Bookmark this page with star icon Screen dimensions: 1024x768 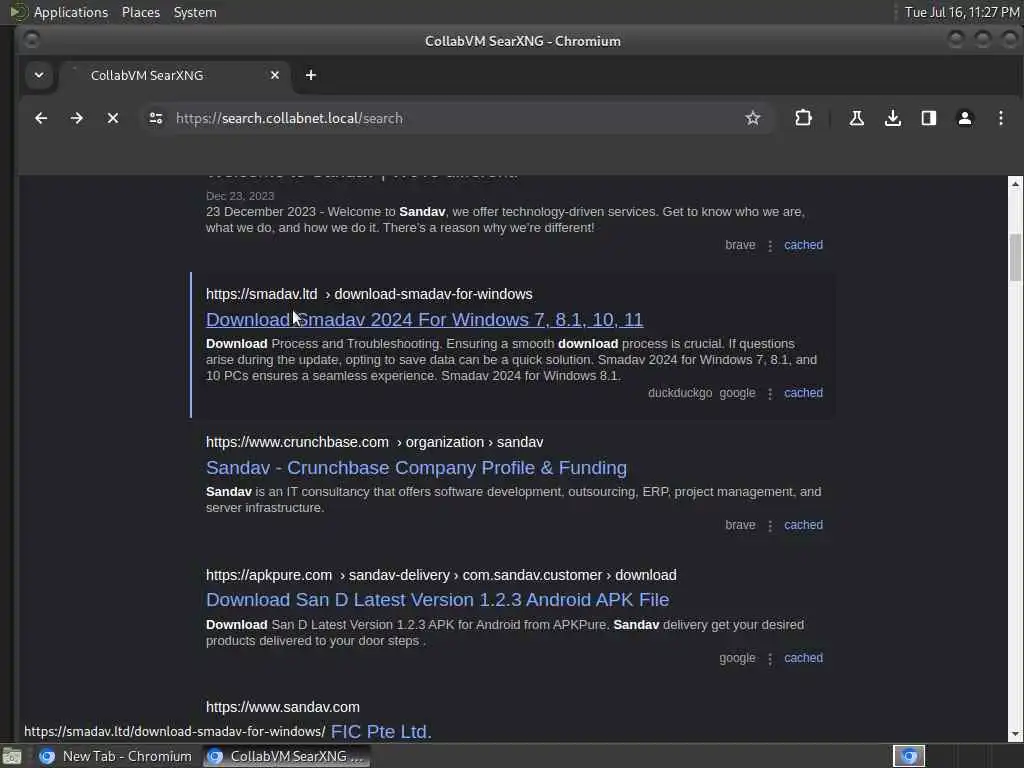click(752, 118)
